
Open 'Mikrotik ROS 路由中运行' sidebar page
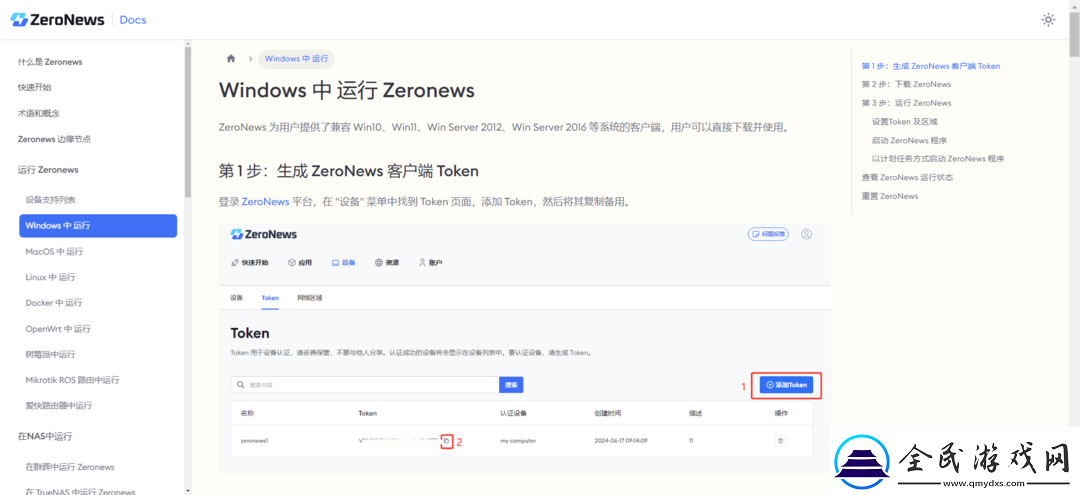click(x=72, y=379)
